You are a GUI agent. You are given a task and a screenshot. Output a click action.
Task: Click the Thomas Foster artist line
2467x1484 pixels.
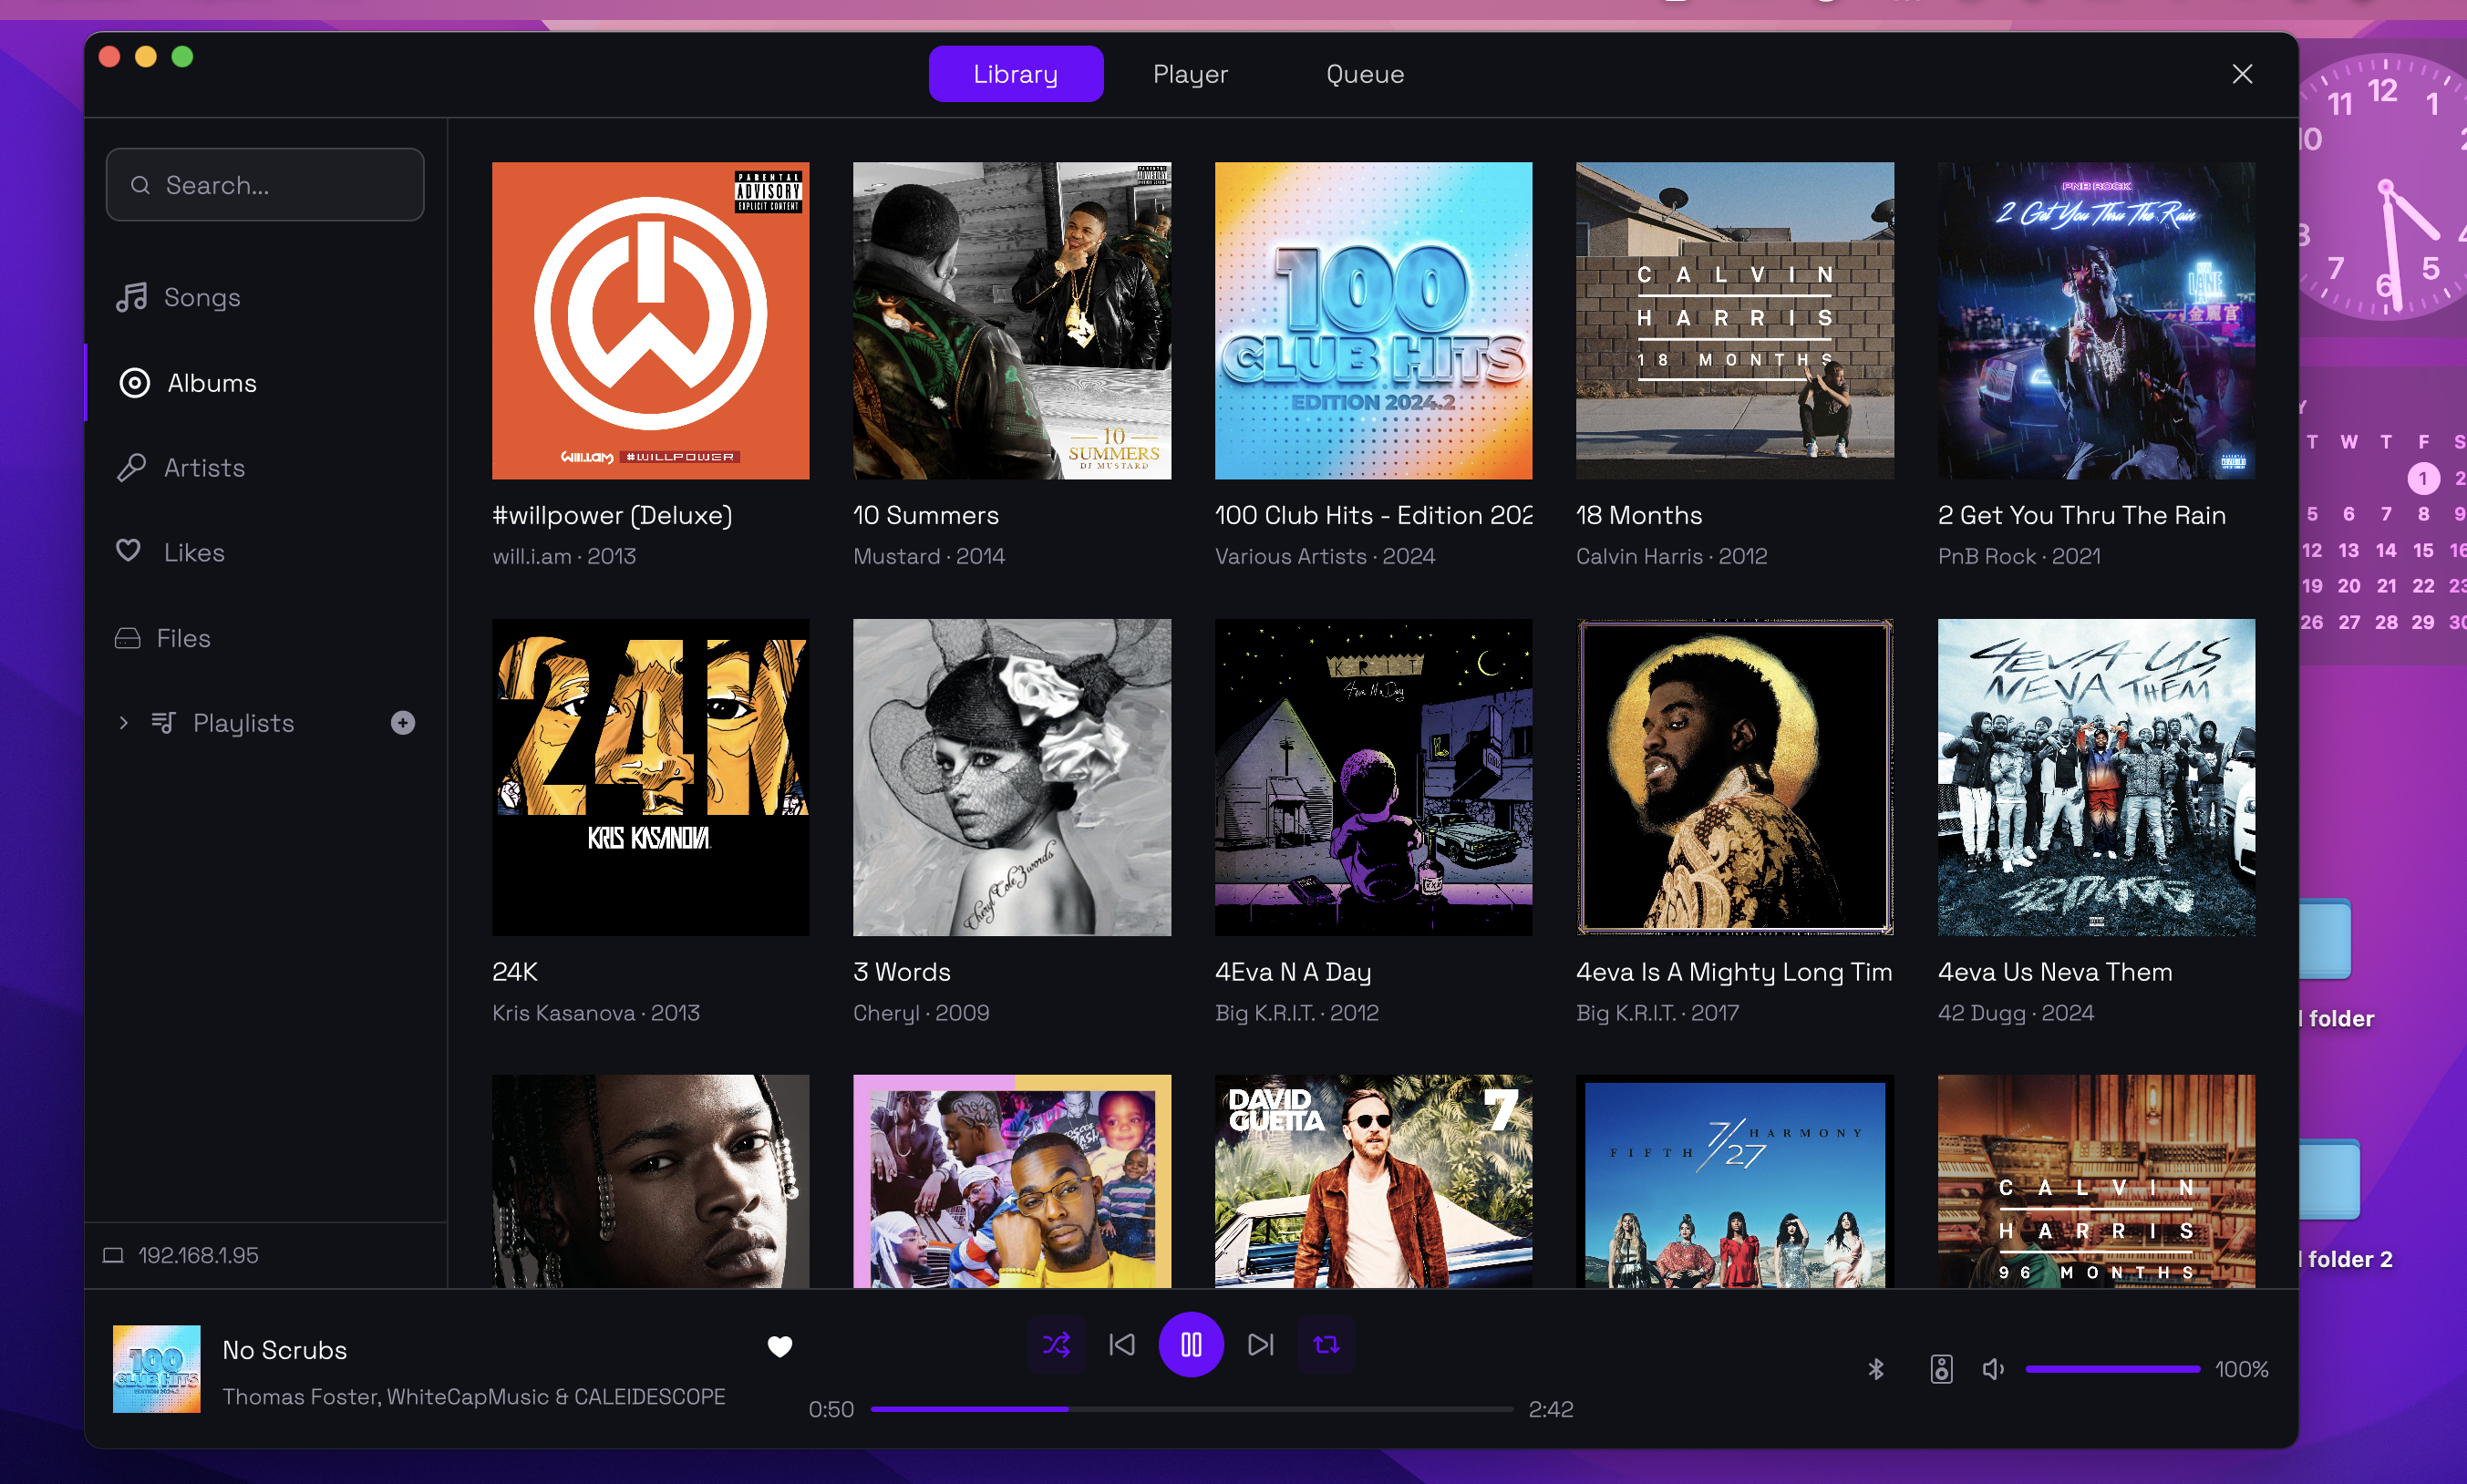(x=474, y=1397)
